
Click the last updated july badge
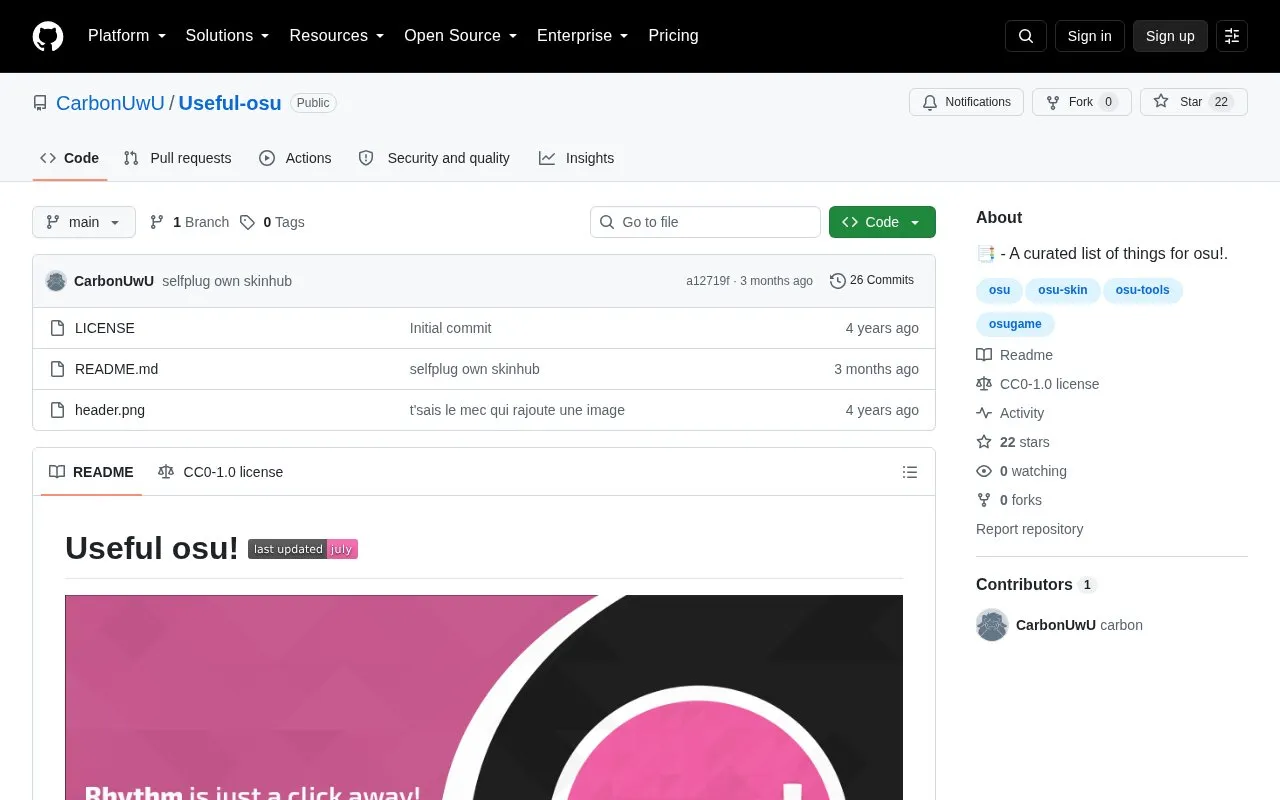[303, 549]
